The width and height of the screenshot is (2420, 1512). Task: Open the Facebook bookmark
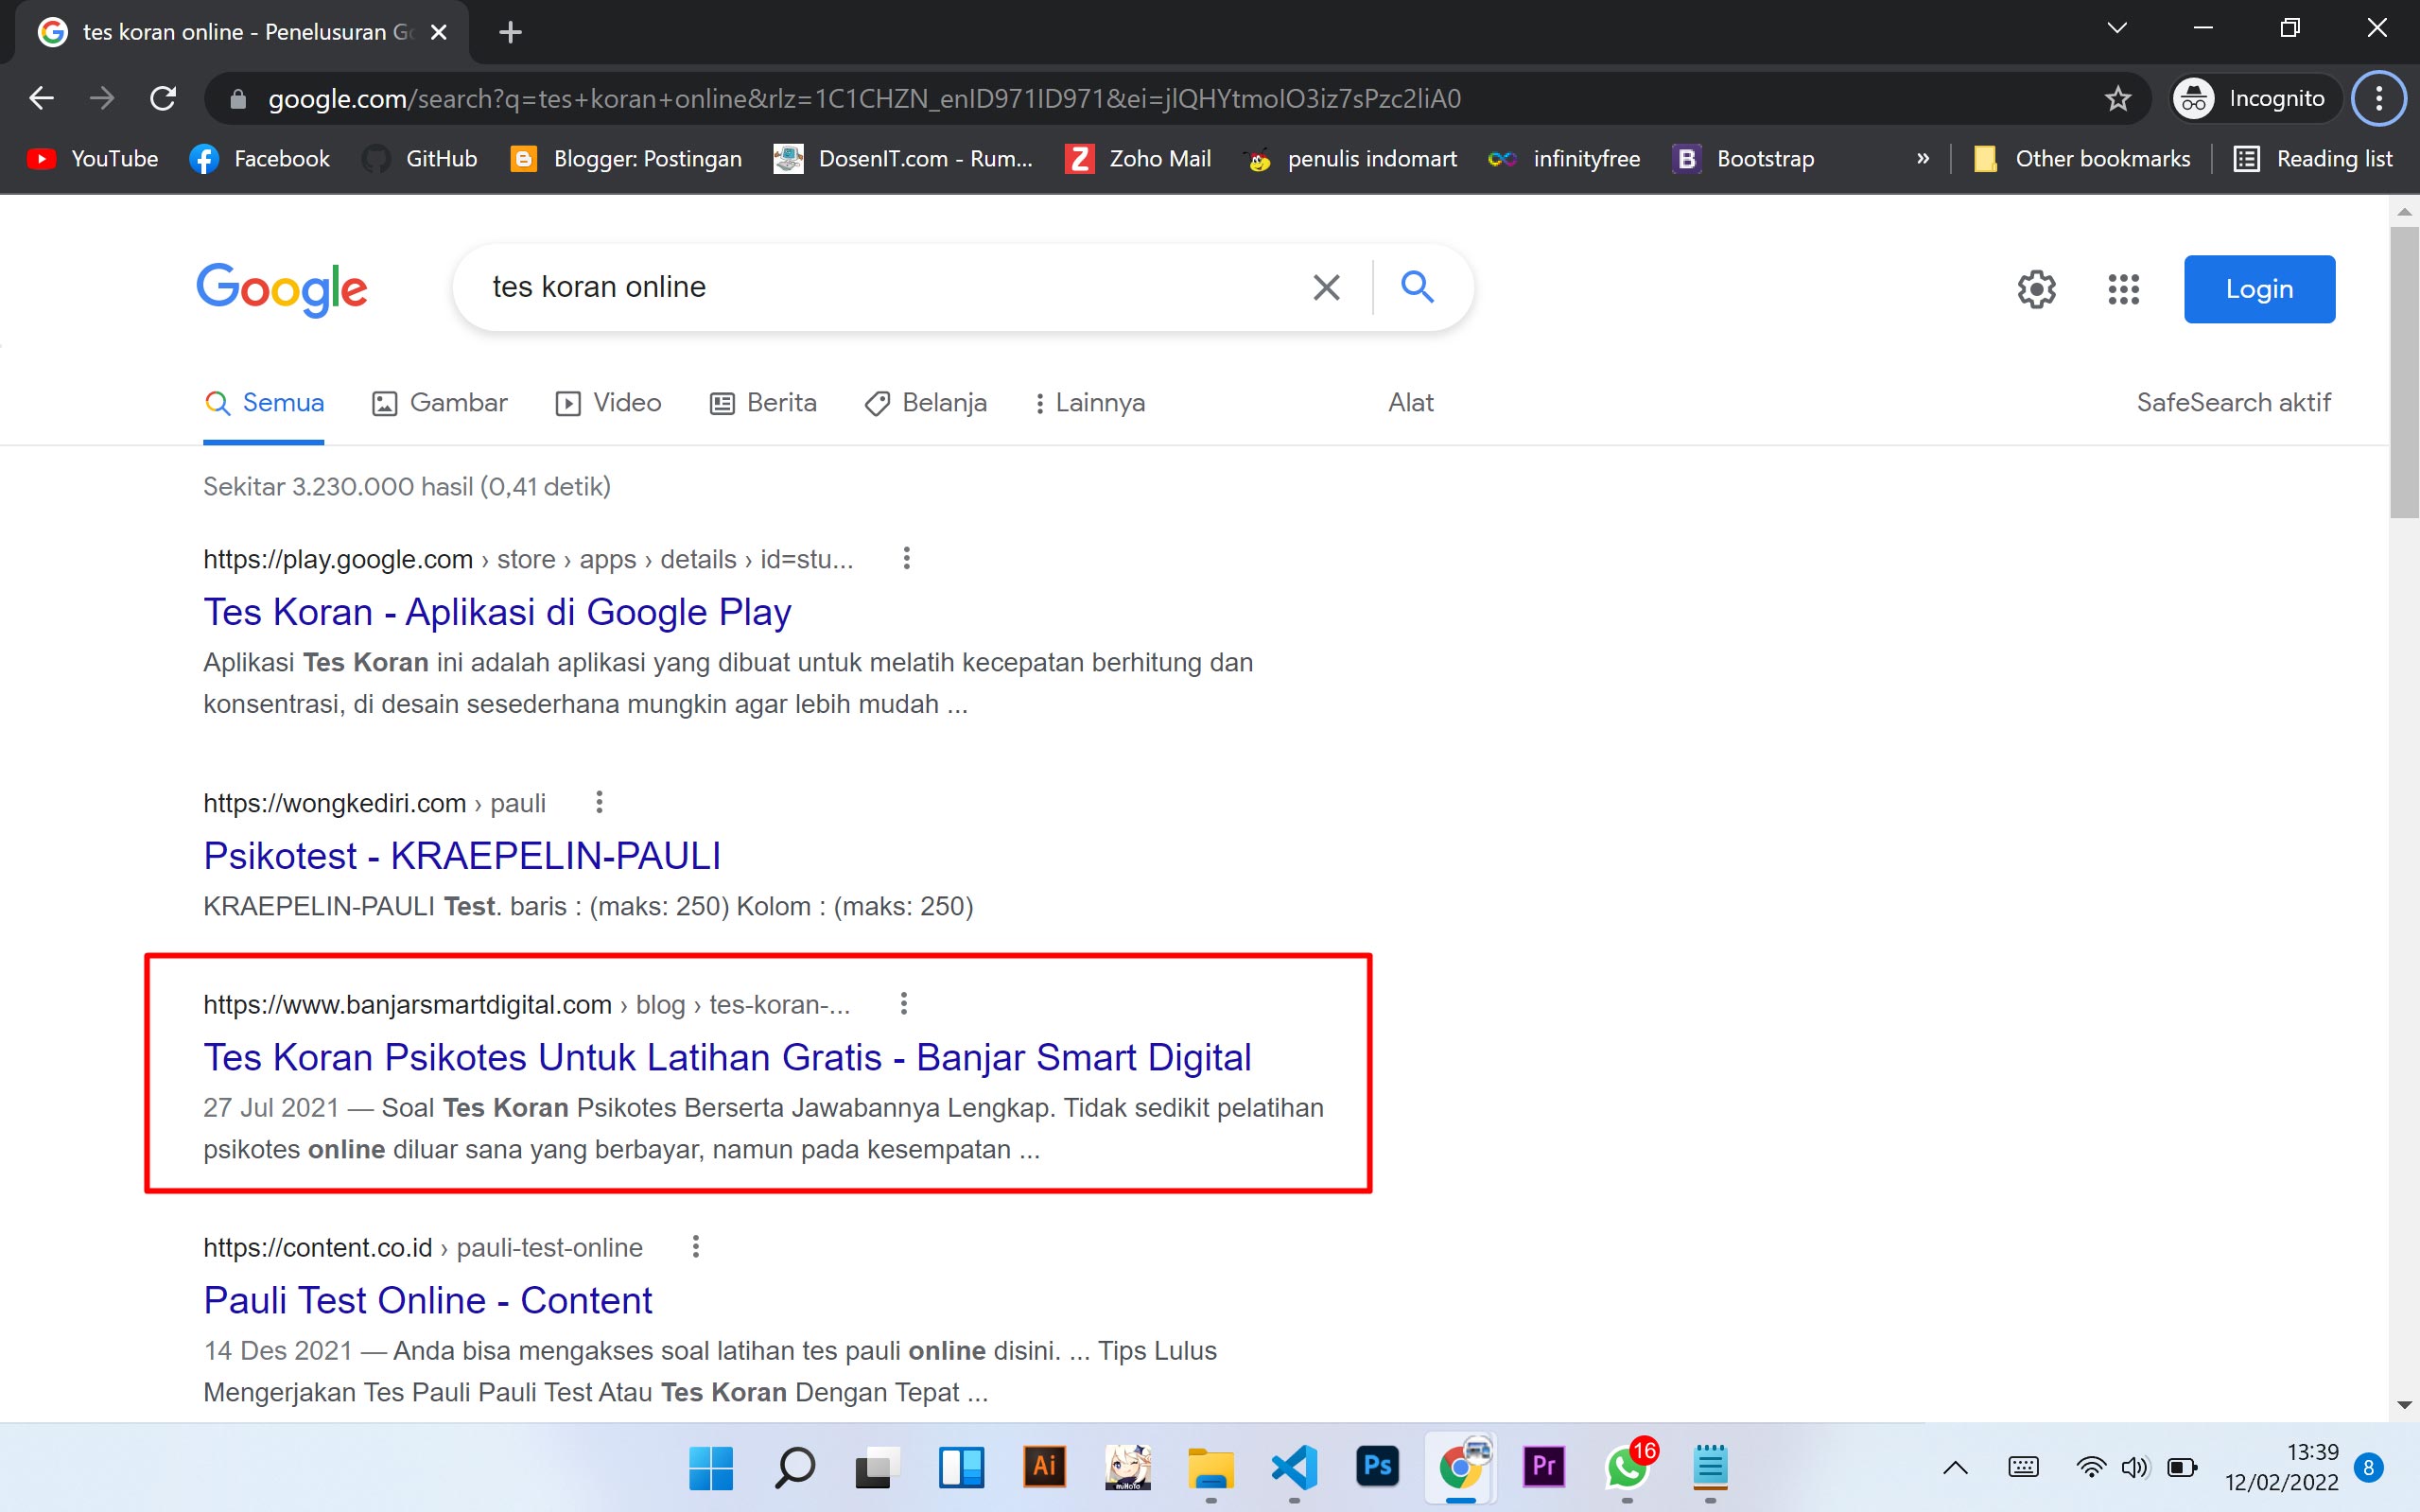click(x=260, y=158)
